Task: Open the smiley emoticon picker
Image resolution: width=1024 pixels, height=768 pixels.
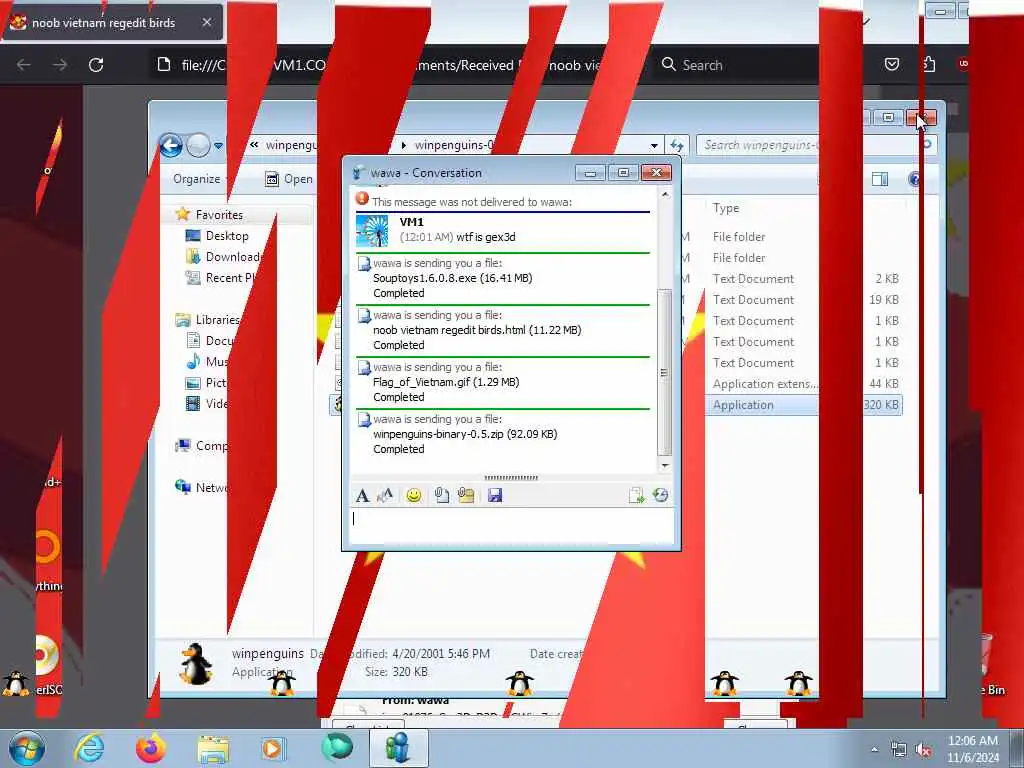Action: pos(413,496)
